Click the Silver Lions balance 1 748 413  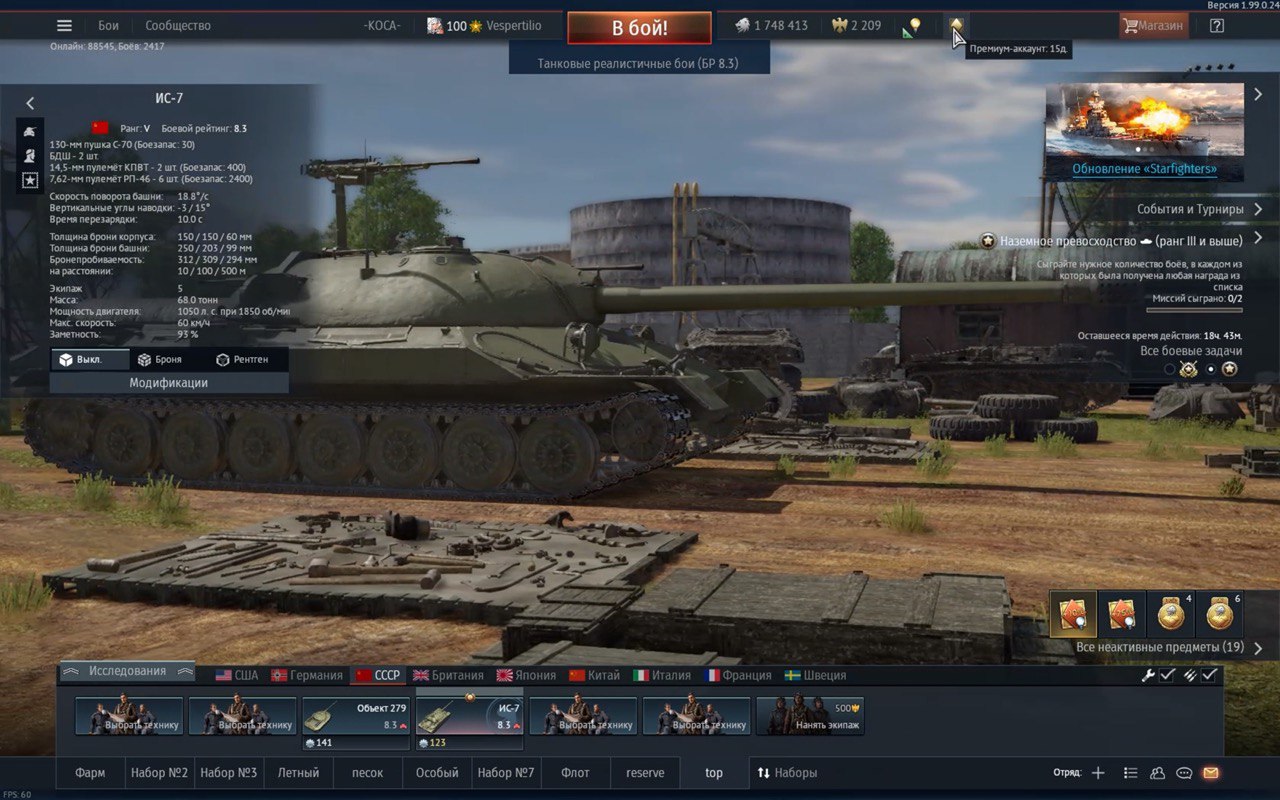point(772,26)
